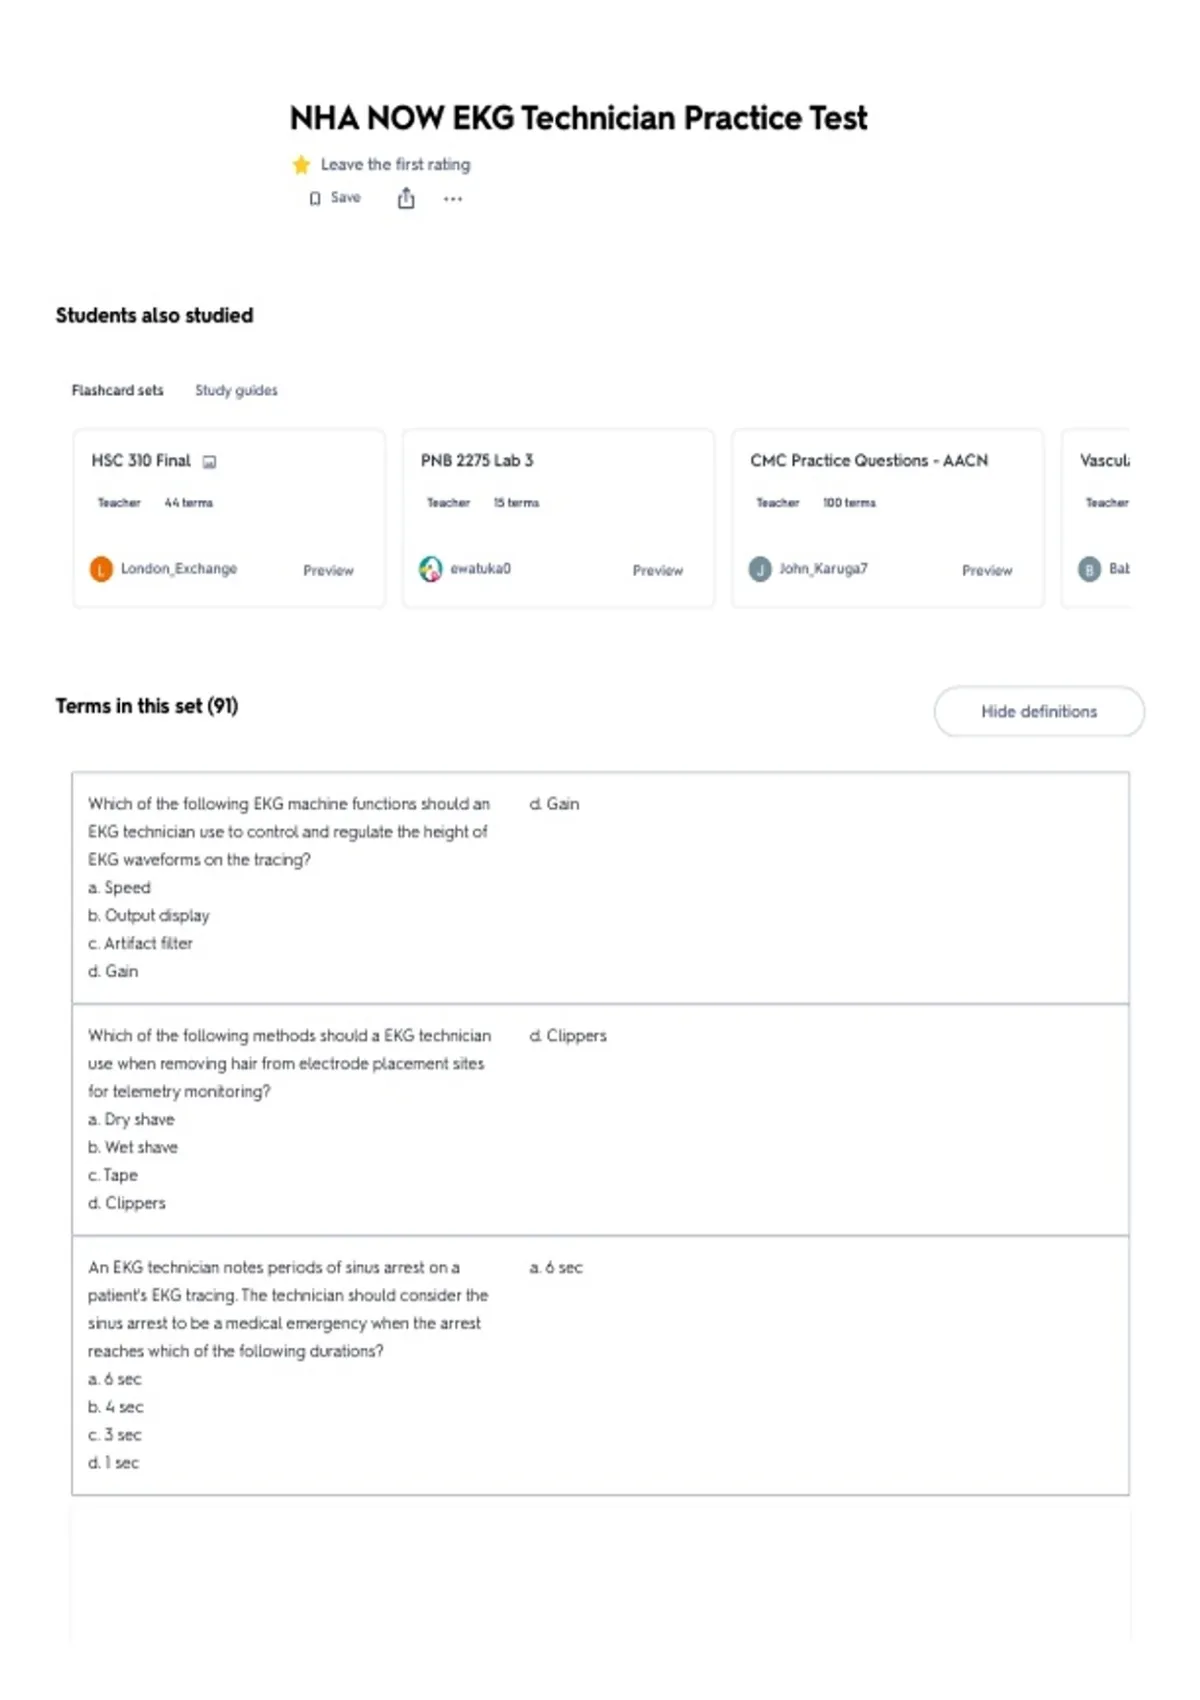Preview the HSC 310 Final set
This screenshot has height=1700, width=1200.
[x=328, y=570]
